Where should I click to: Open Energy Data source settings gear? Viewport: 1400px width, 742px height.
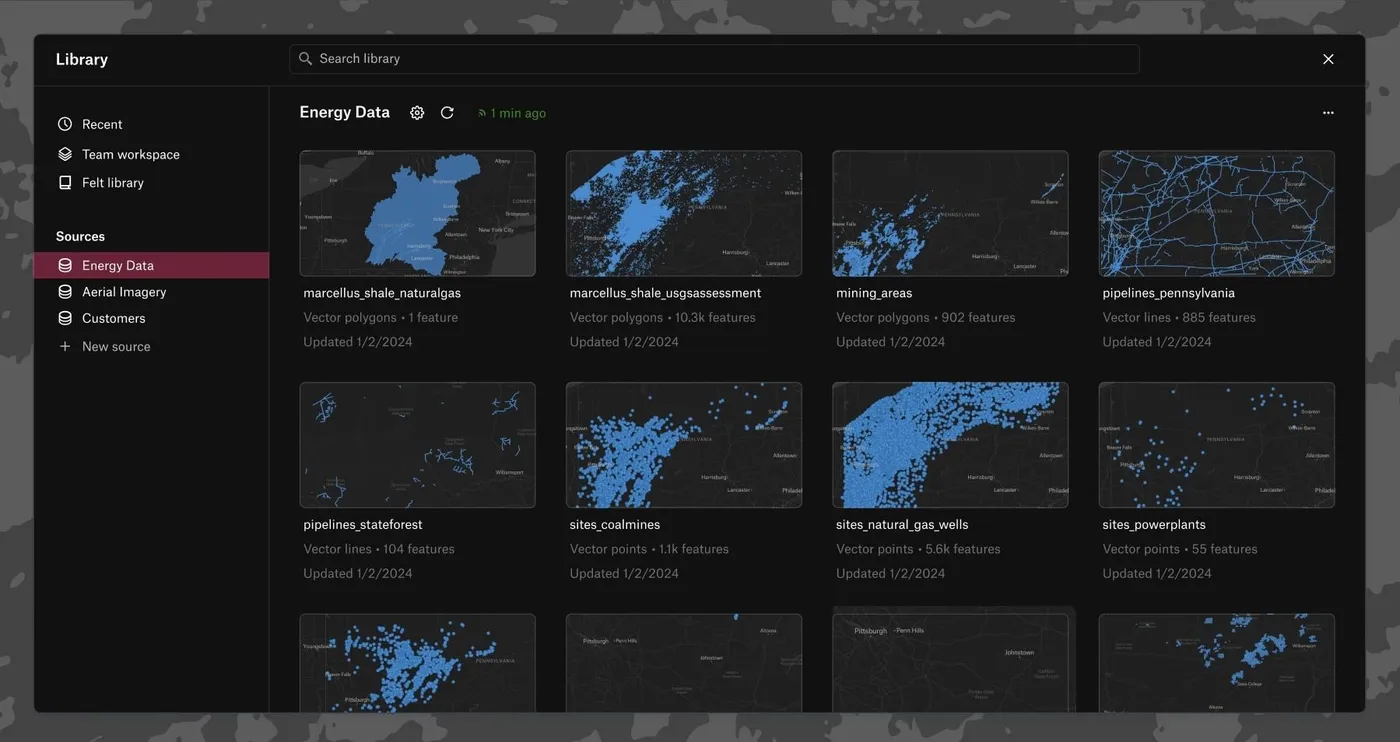click(417, 113)
